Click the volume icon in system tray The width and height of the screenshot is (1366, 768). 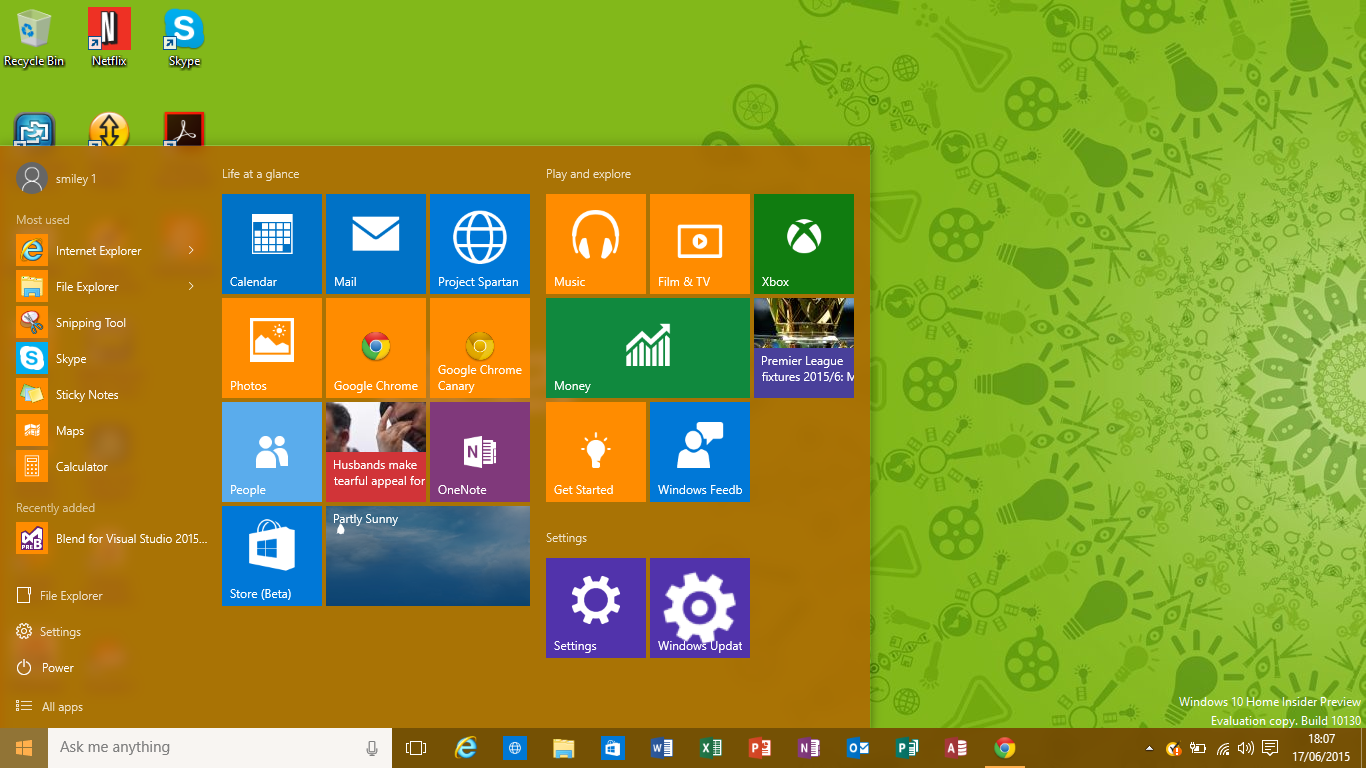pyautogui.click(x=1245, y=748)
